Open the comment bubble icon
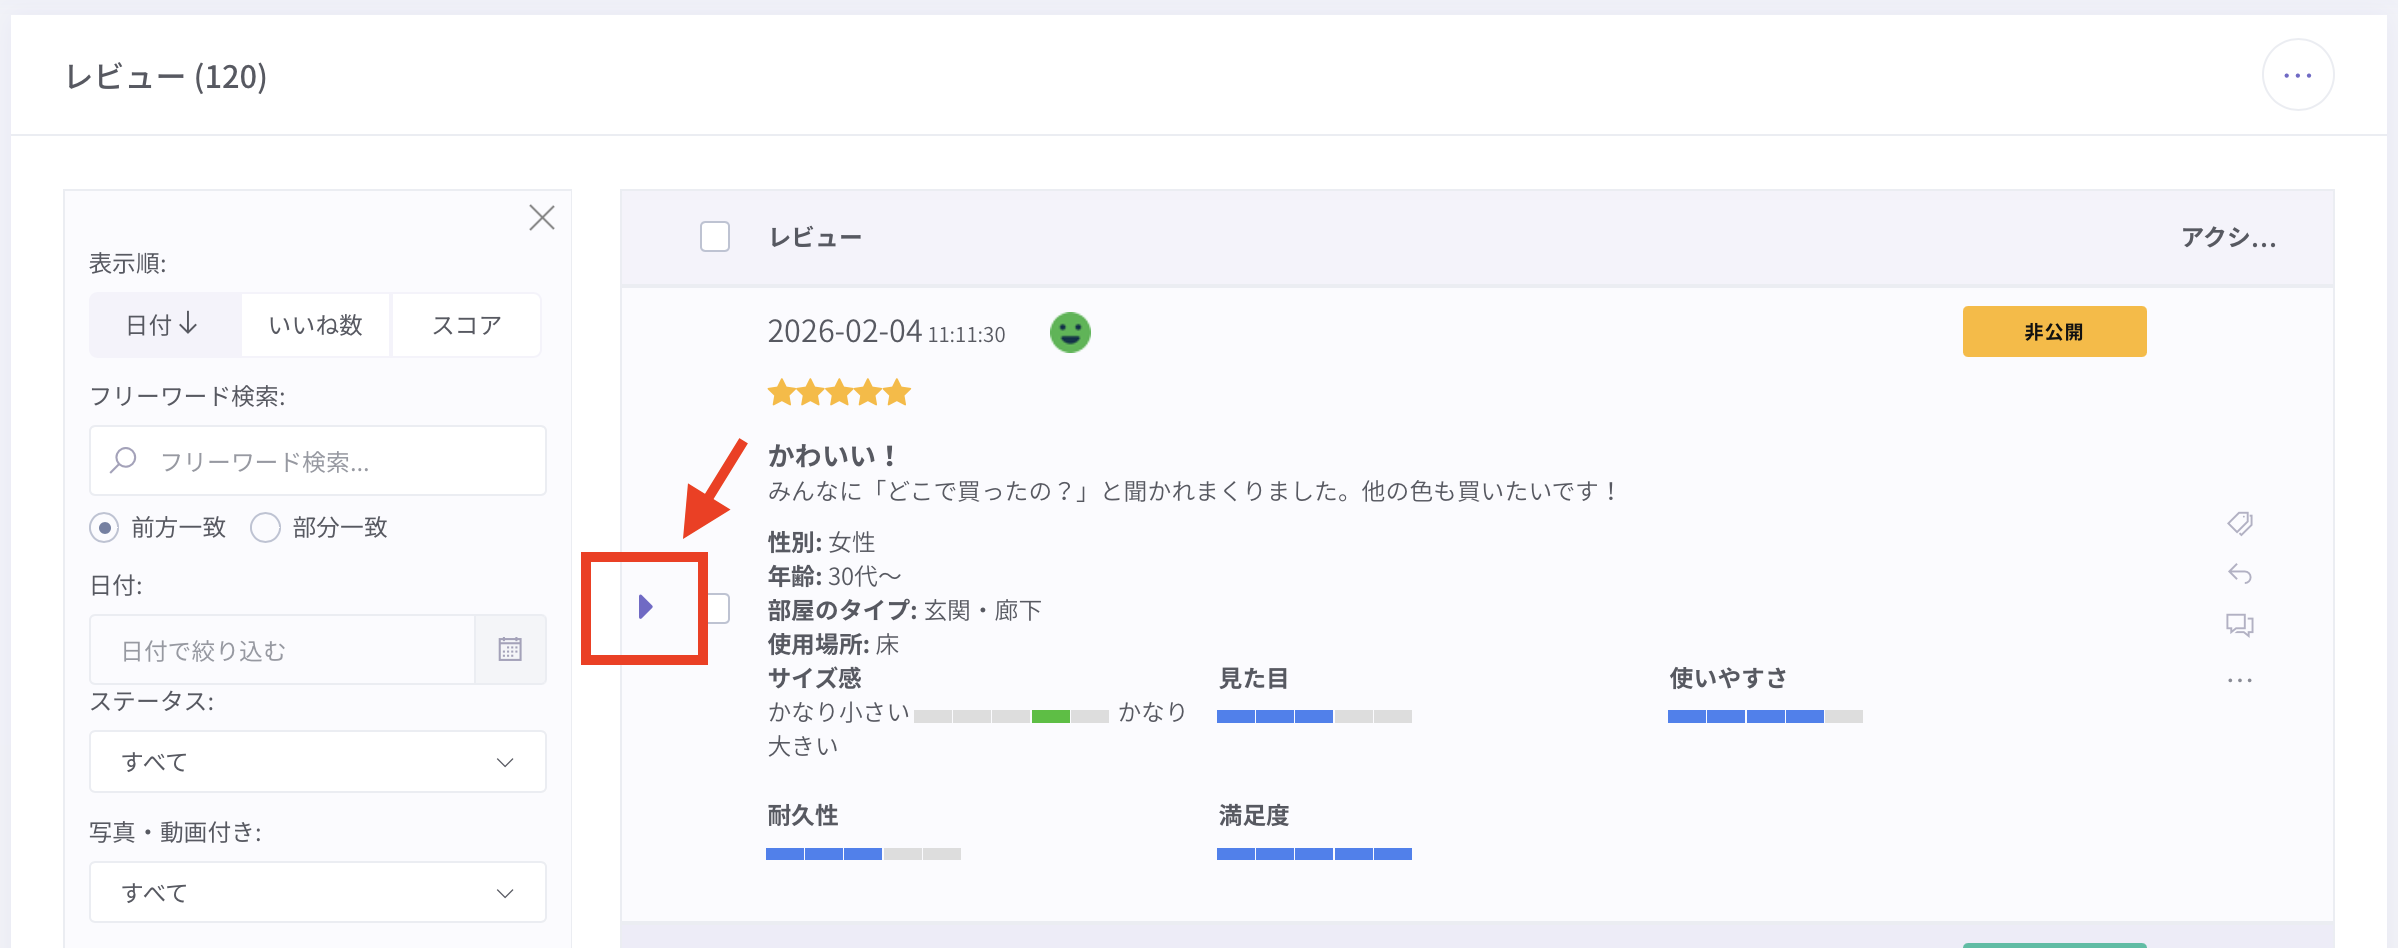Viewport: 2398px width, 948px height. pyautogui.click(x=2239, y=625)
